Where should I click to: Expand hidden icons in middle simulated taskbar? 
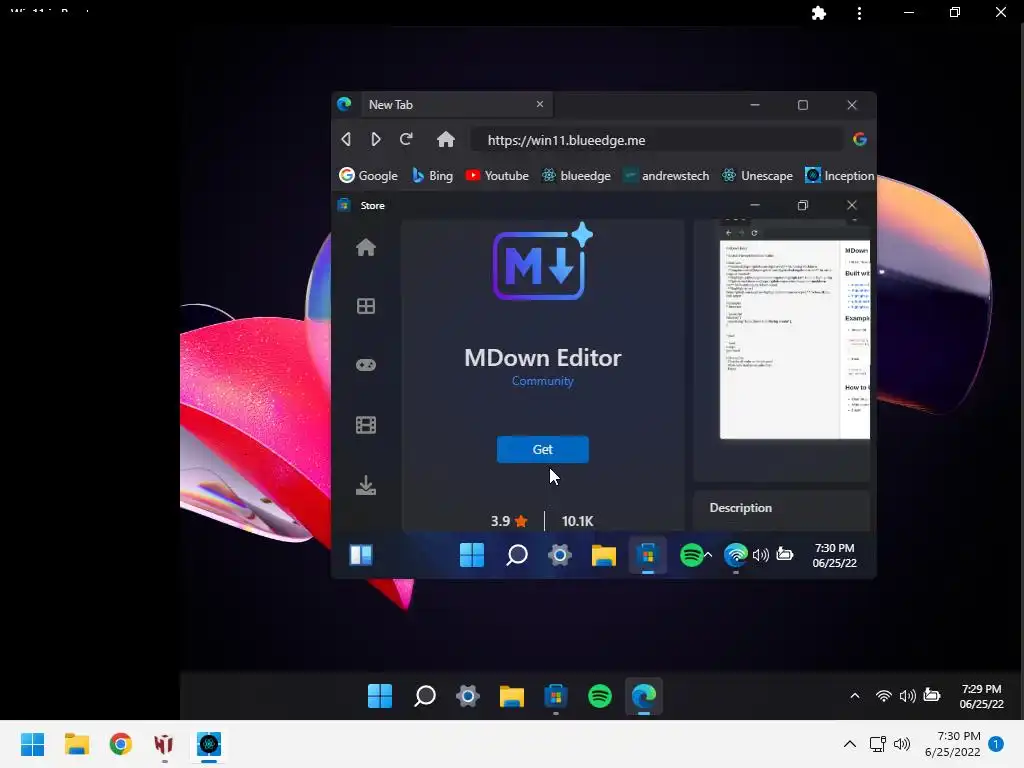[855, 696]
